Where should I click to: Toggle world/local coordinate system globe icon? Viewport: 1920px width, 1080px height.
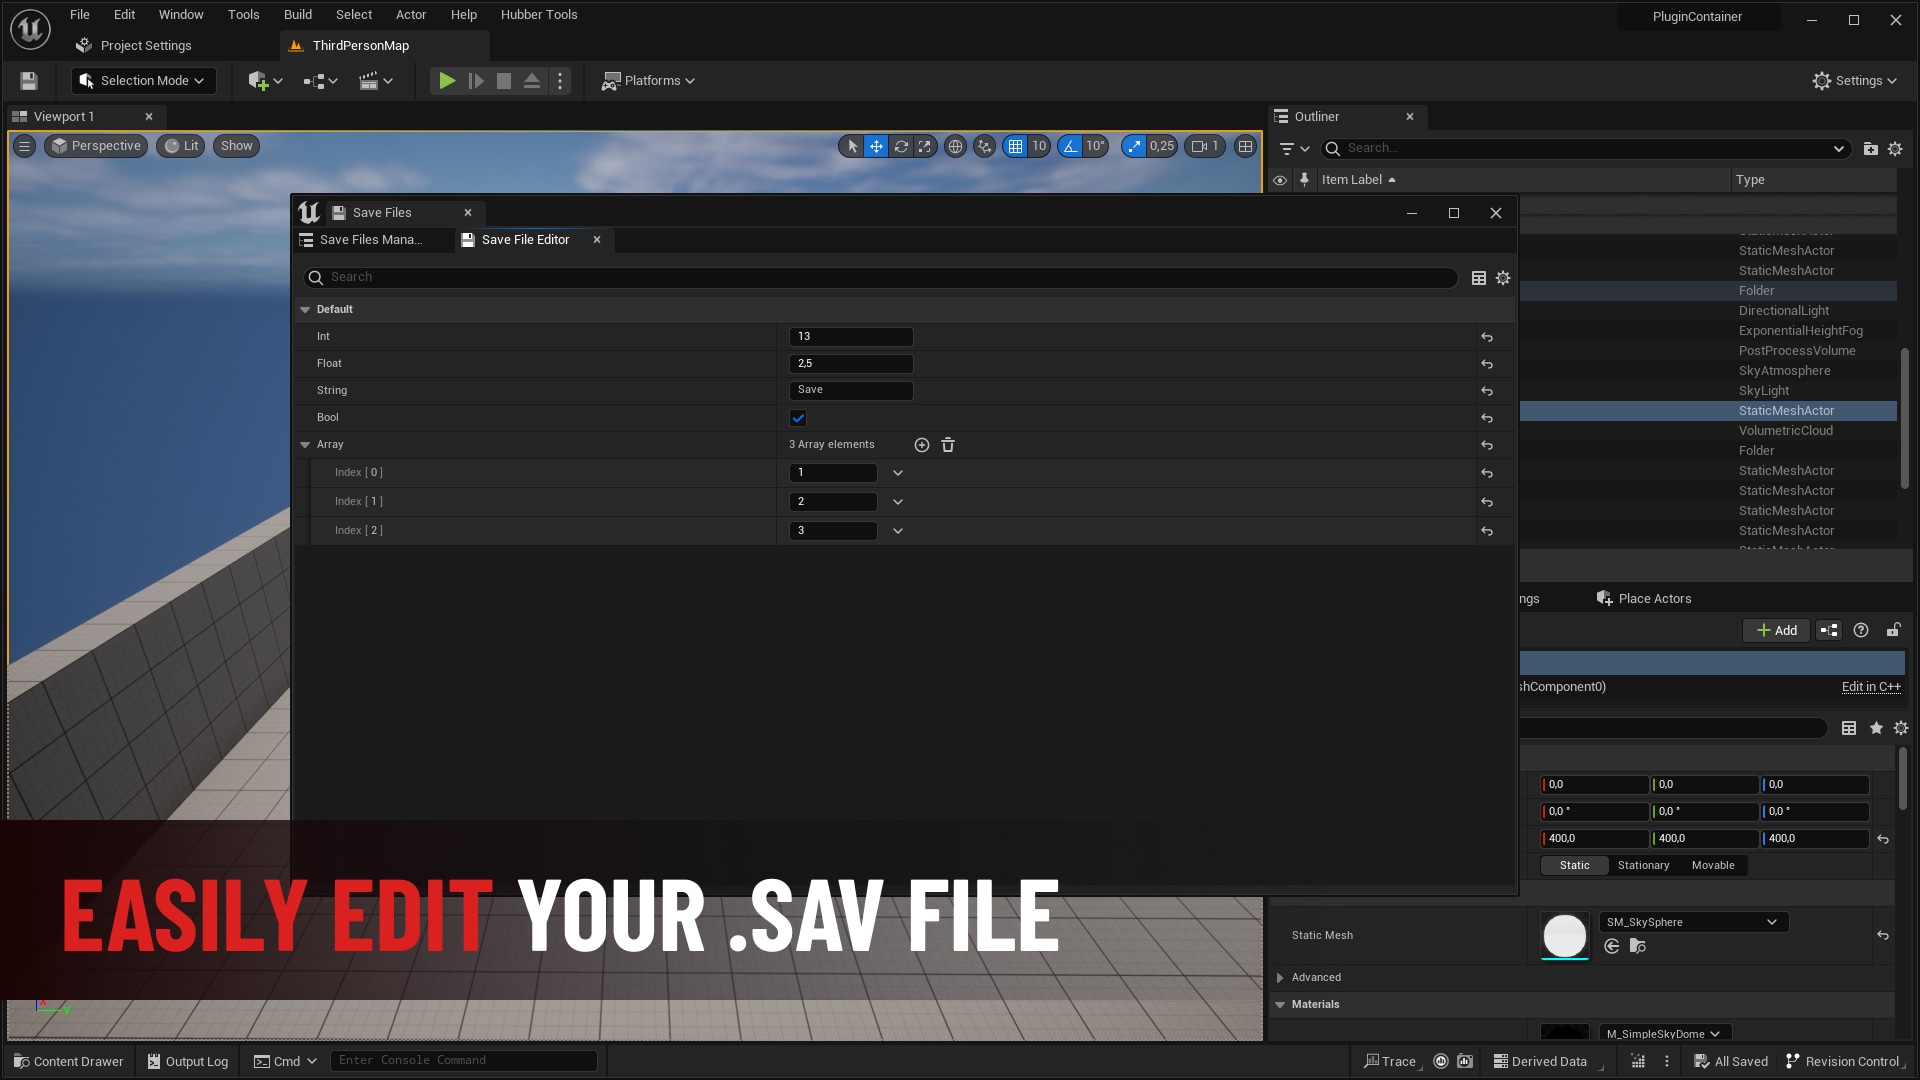coord(956,146)
